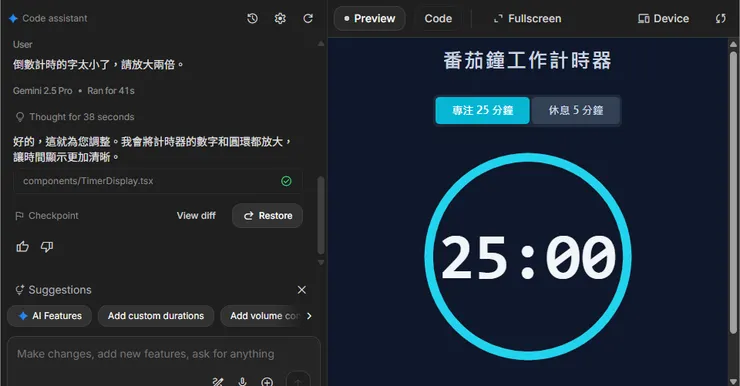Select 專注 25 分鐘 mode
Viewport: 740px width, 386px height.
tap(482, 110)
